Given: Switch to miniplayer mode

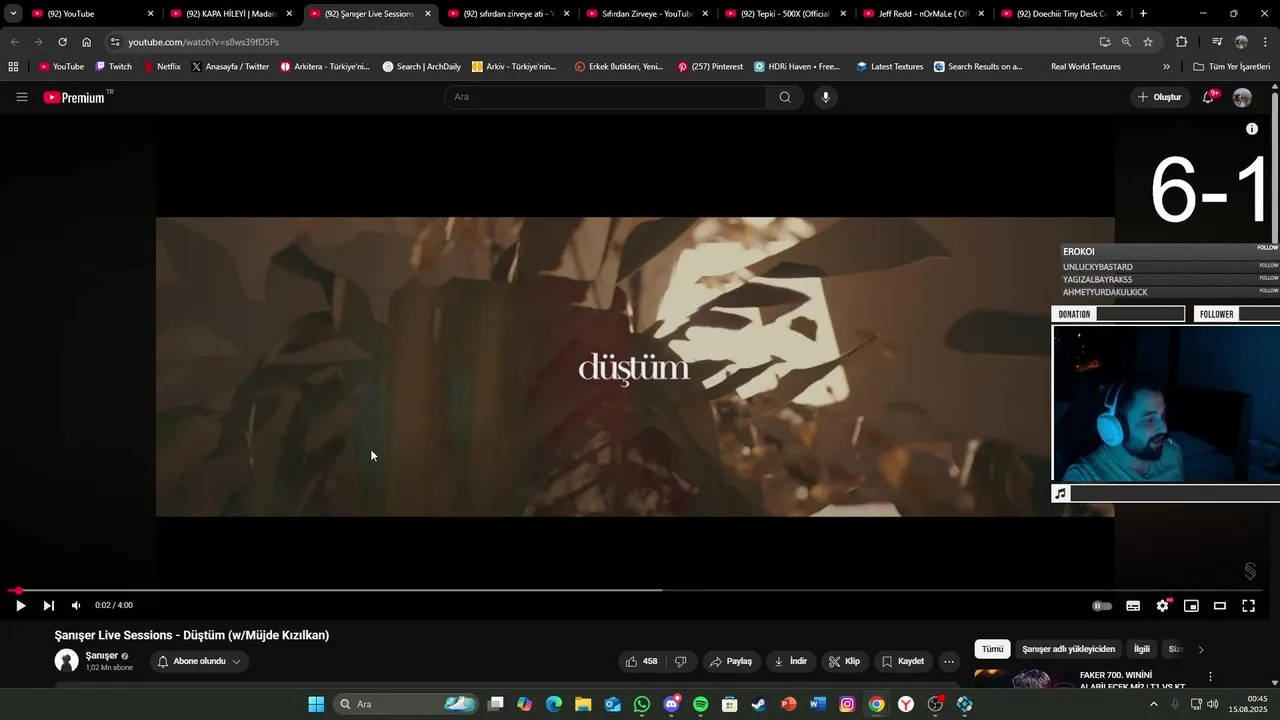Looking at the screenshot, I should pos(1191,605).
